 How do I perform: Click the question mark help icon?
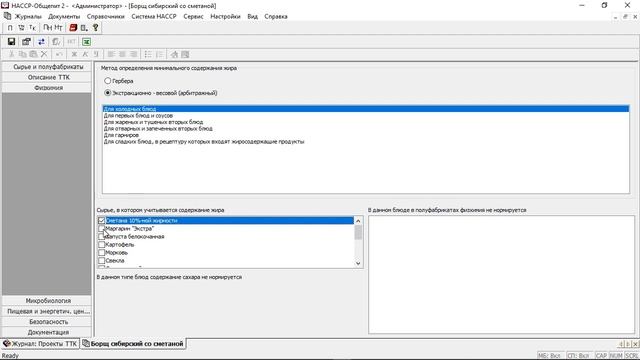96,28
